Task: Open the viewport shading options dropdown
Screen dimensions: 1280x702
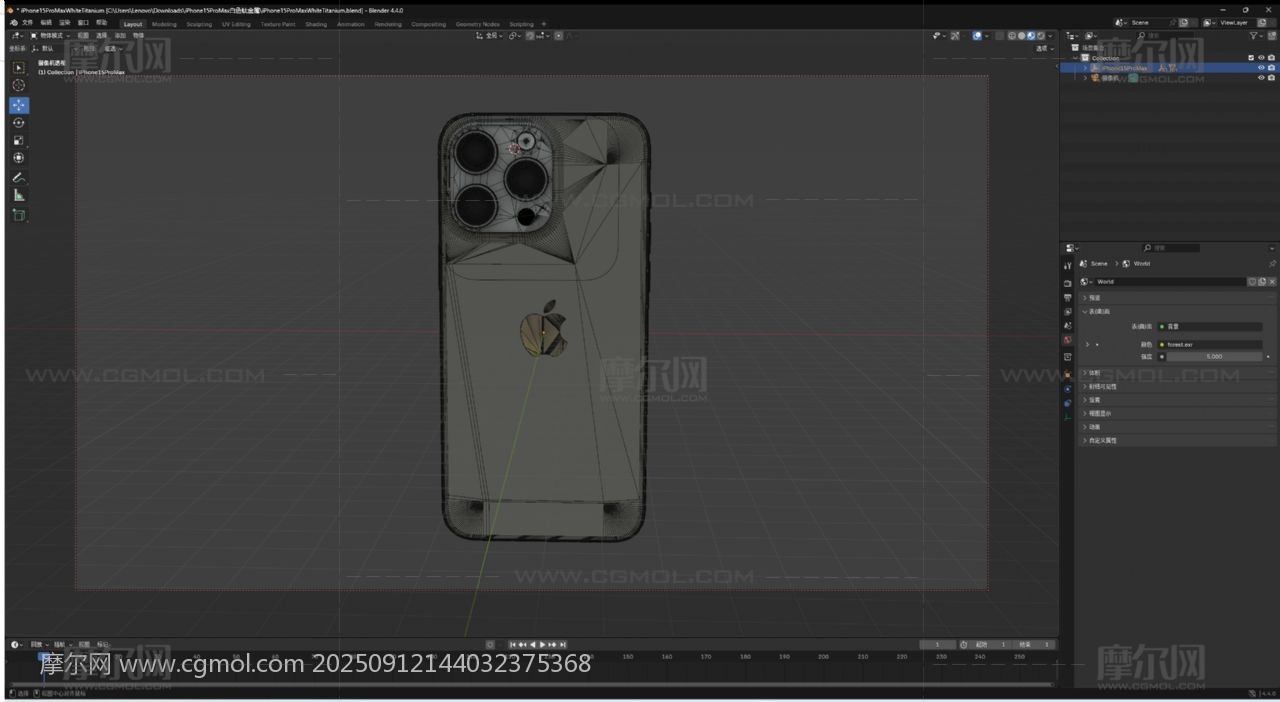Action: 1050,36
